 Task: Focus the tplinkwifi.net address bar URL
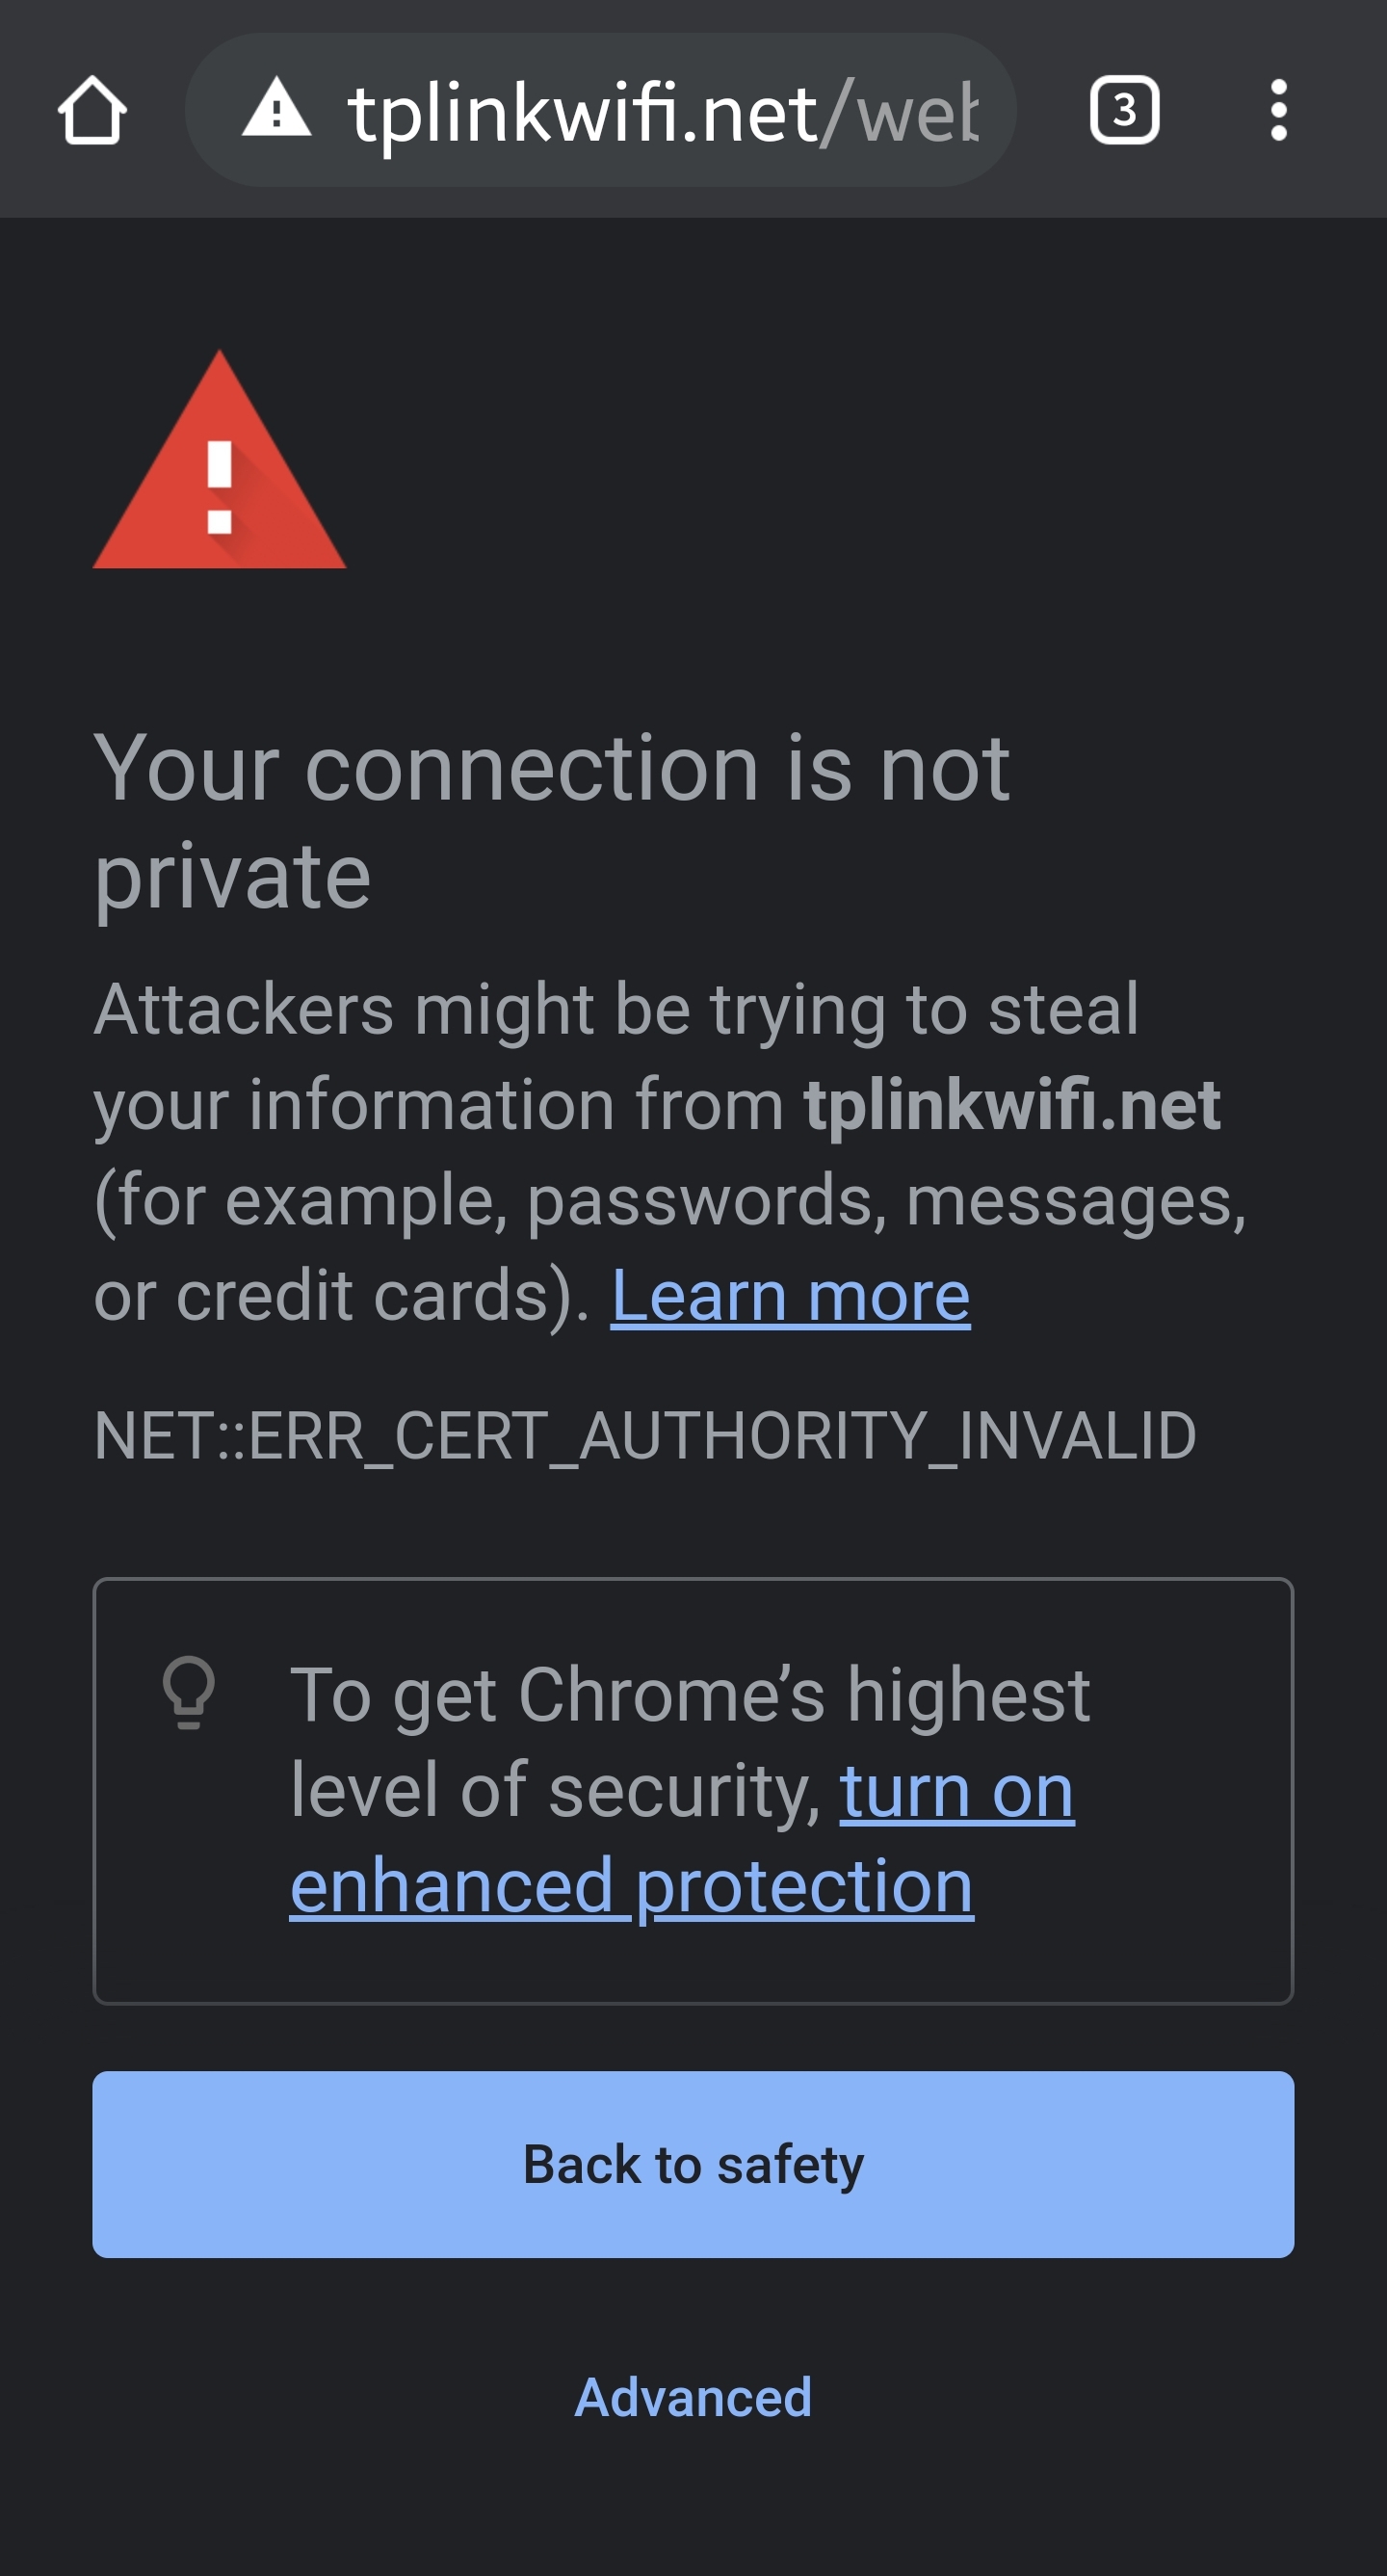(582, 112)
